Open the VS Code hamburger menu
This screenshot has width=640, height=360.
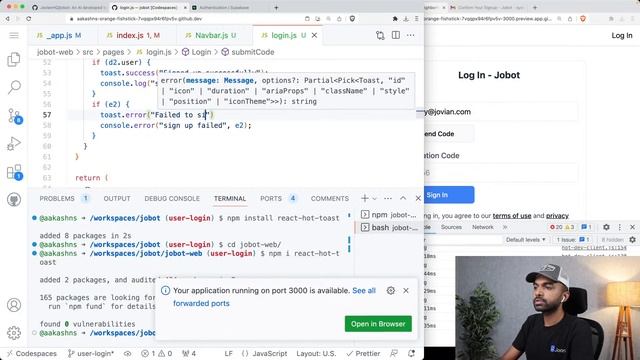14,36
